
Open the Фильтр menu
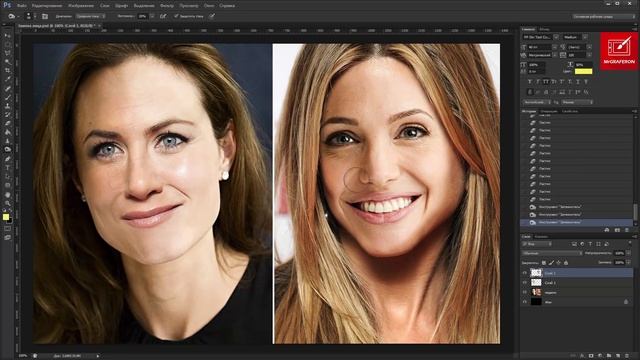pos(167,6)
